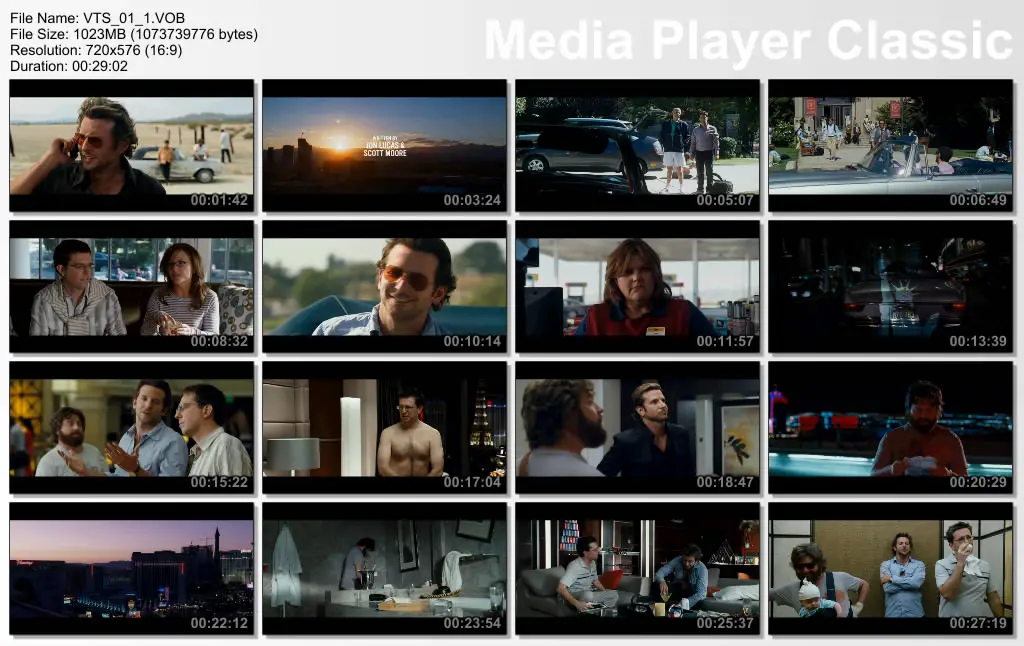The height and width of the screenshot is (646, 1024).
Task: Open the thumbnail stamped 00:11:57
Action: [x=637, y=287]
